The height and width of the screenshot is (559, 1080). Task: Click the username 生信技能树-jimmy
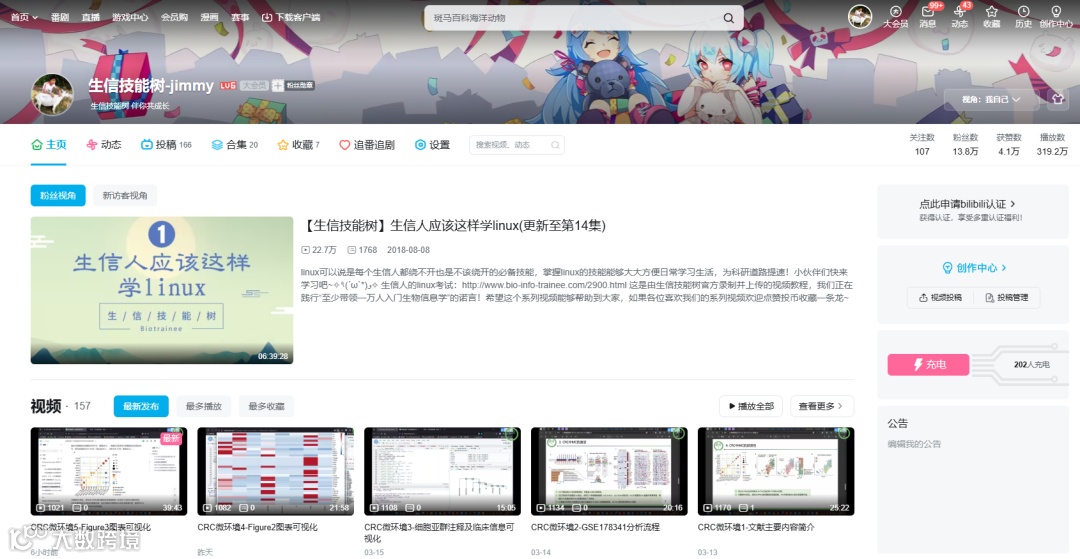[151, 85]
